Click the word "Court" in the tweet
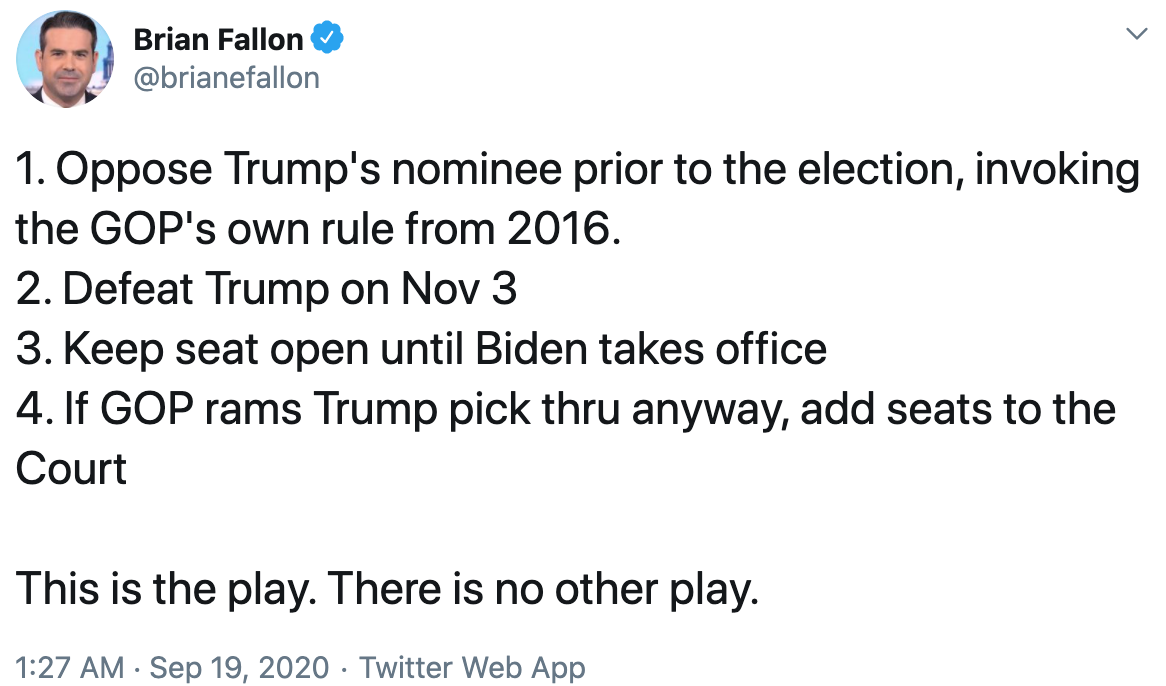Screen dimensions: 1166x686 pos(71,469)
